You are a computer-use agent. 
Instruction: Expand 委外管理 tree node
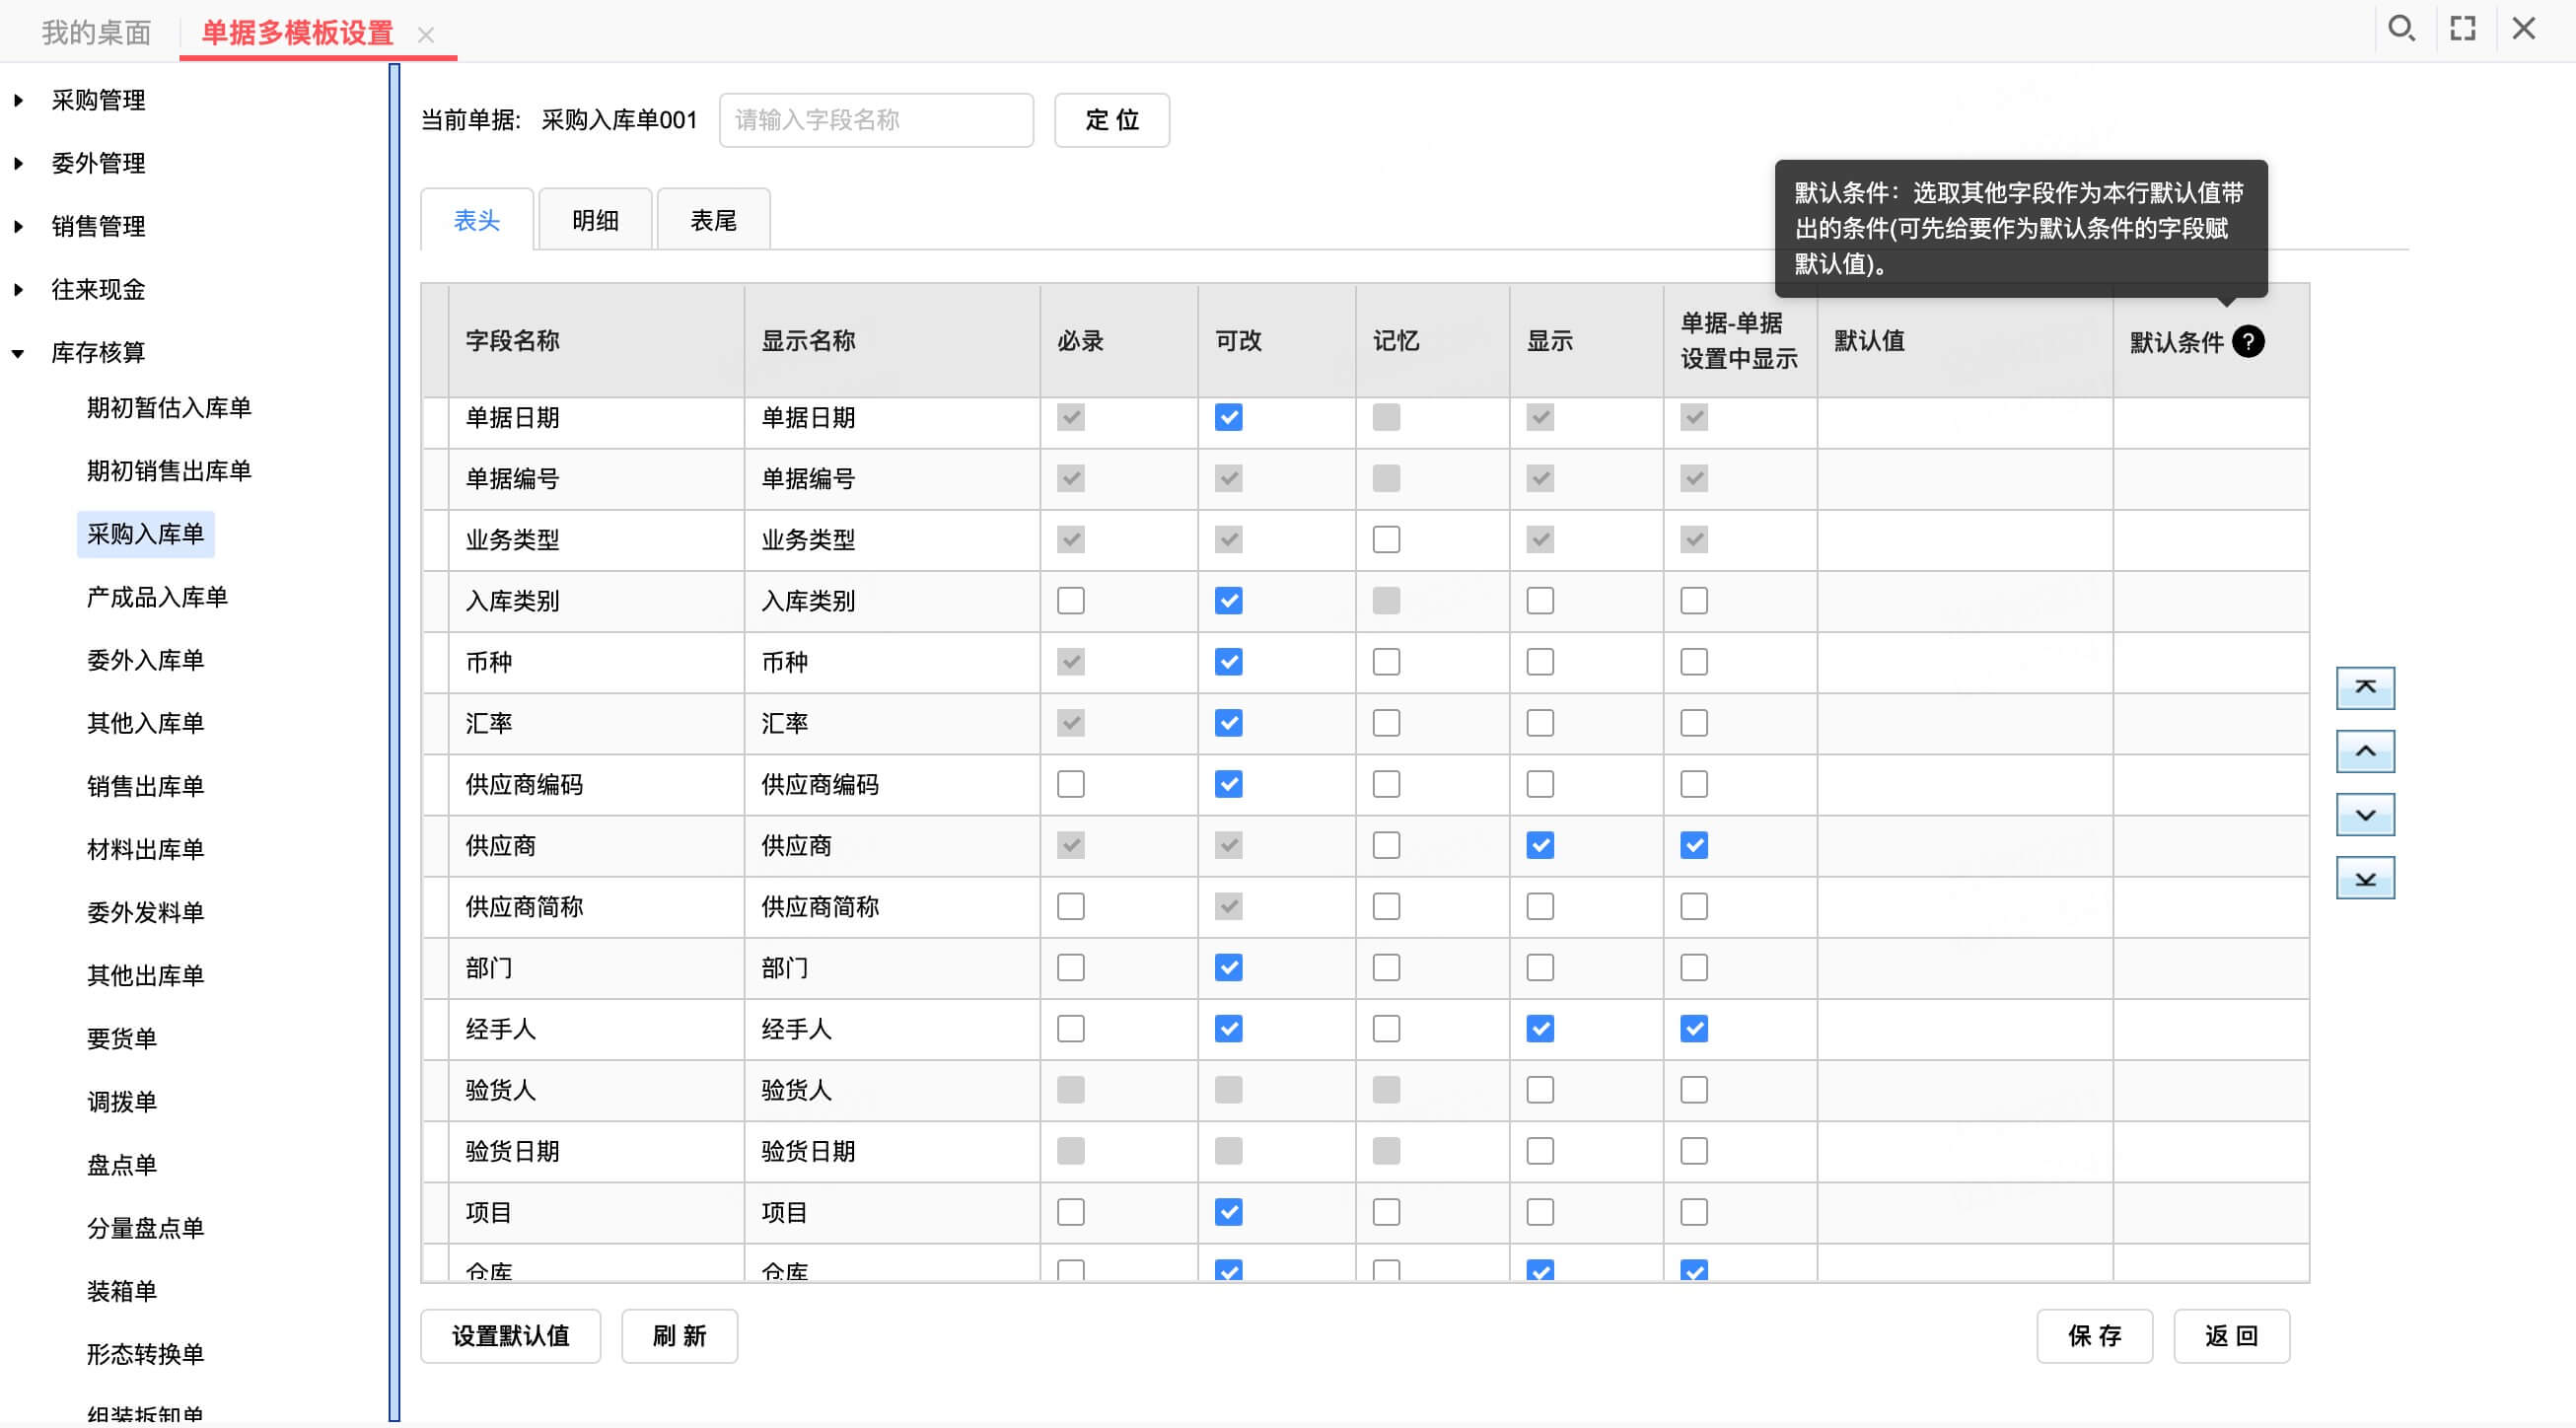click(19, 163)
